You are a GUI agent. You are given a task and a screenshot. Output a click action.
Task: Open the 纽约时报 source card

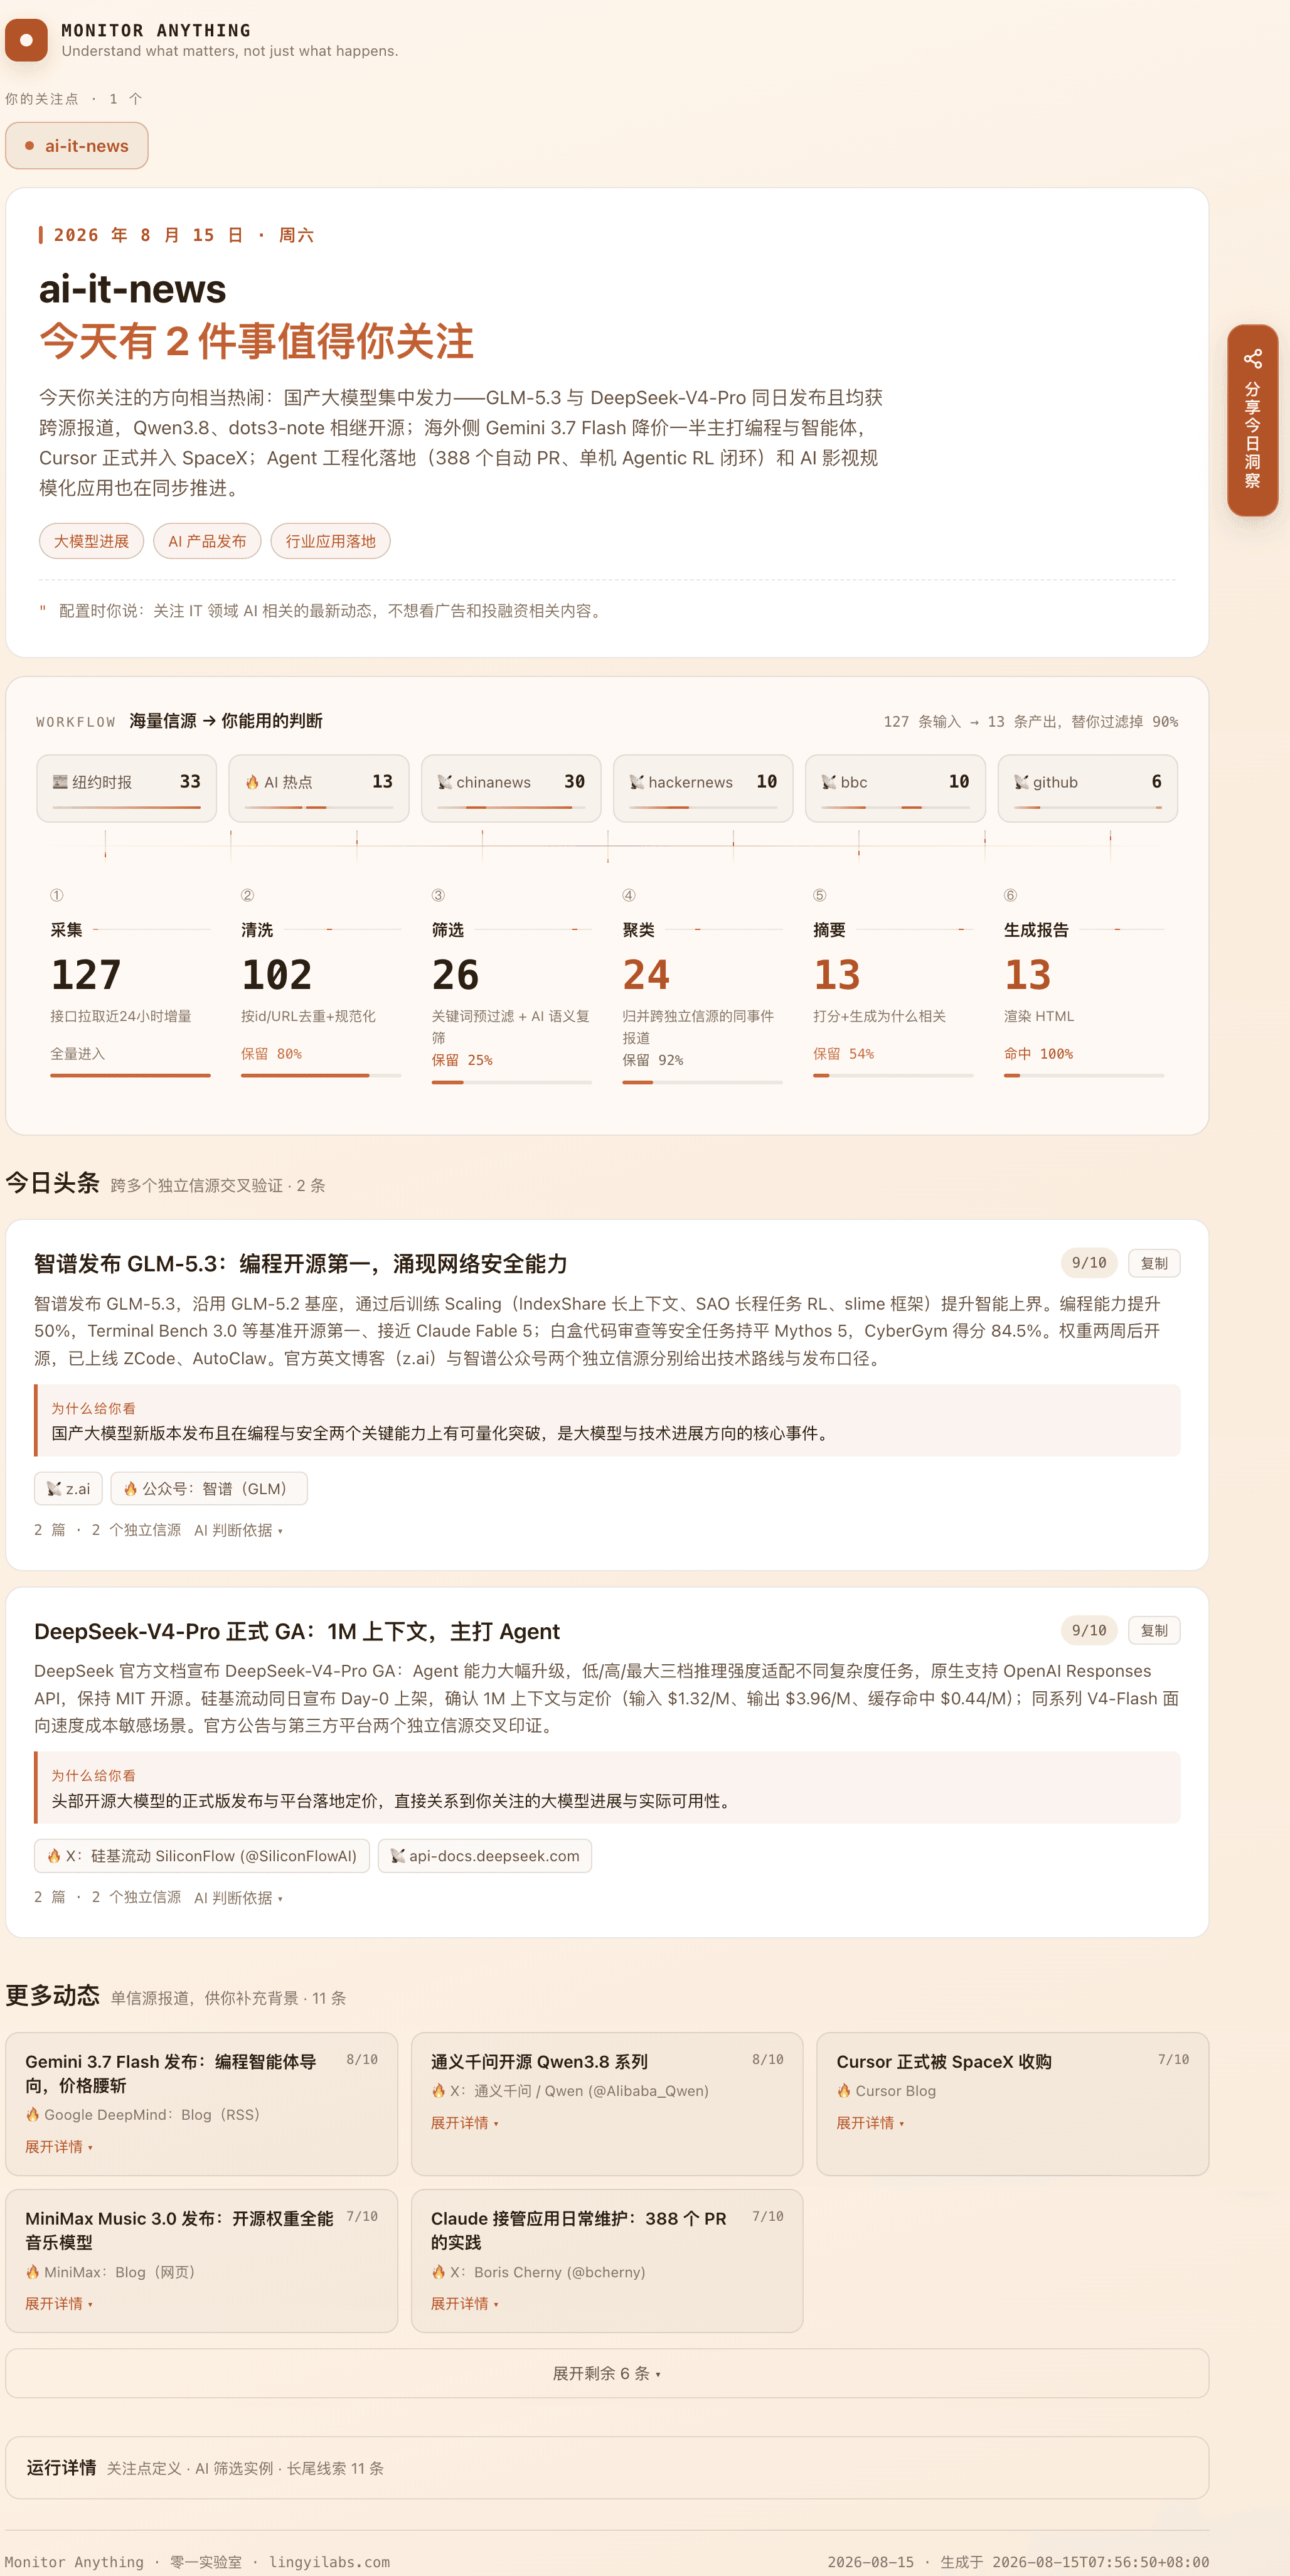[127, 788]
